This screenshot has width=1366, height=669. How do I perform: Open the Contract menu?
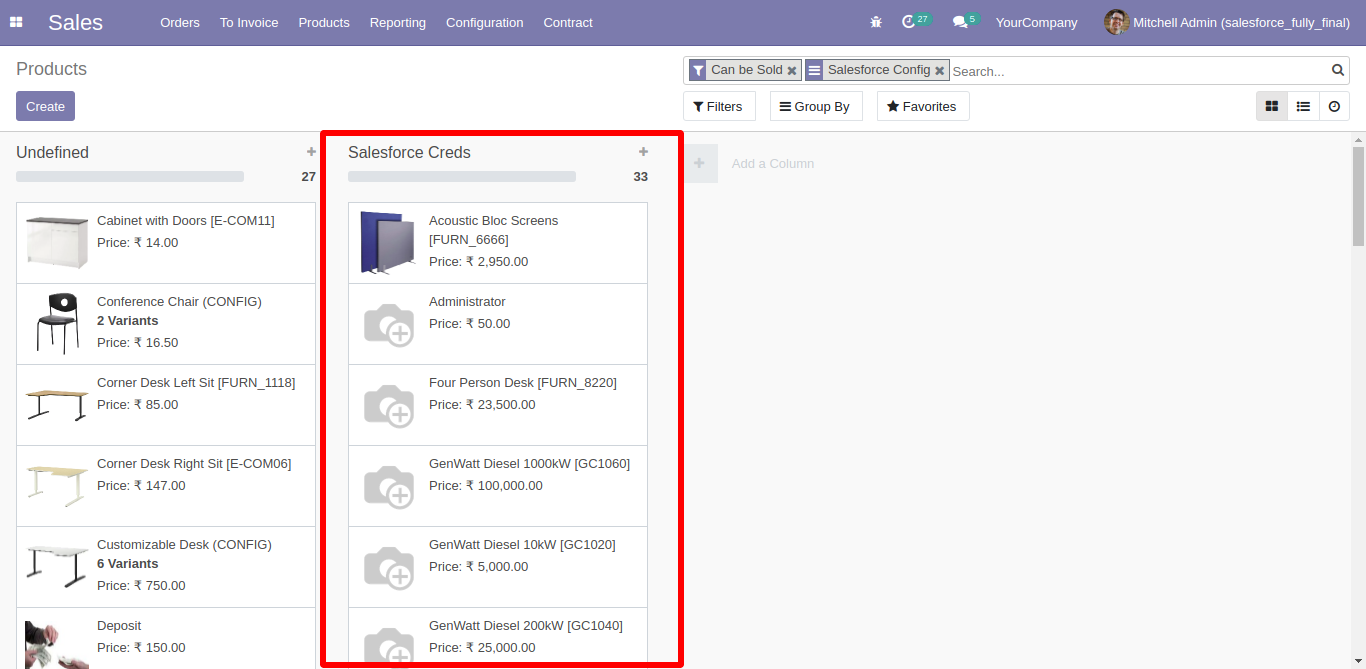click(568, 22)
